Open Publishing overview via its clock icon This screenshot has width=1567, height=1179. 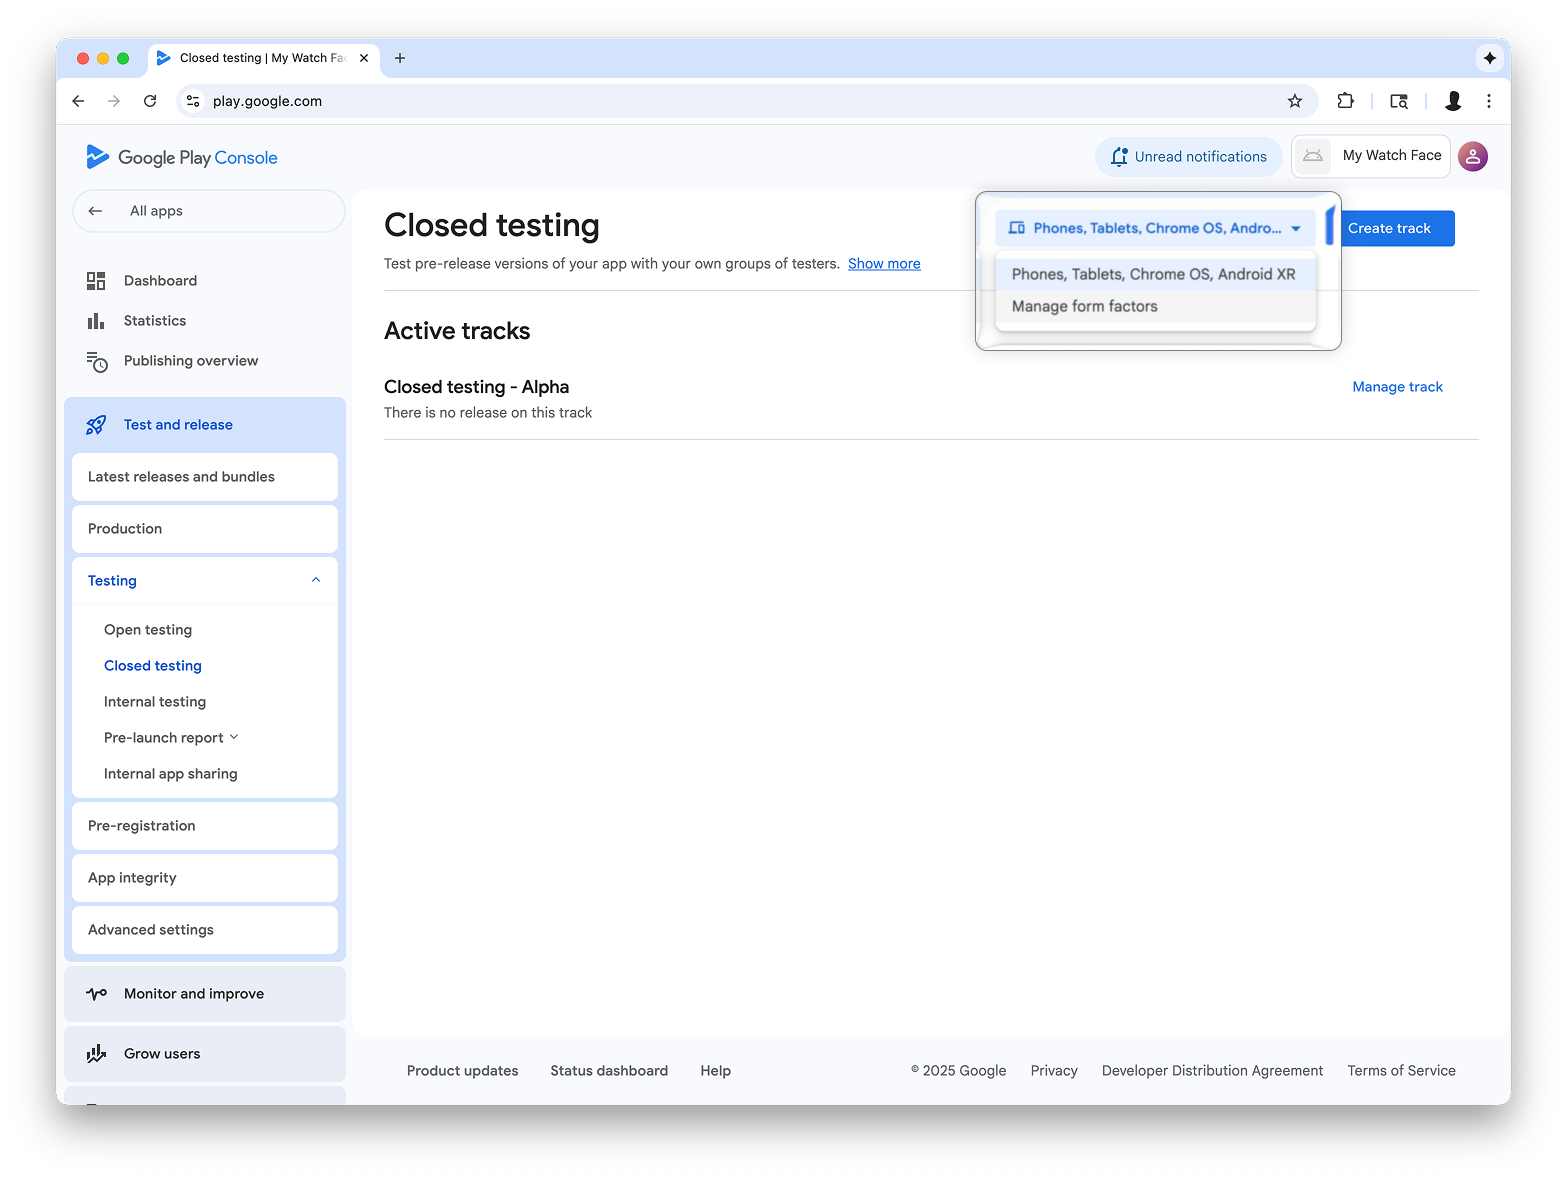96,361
